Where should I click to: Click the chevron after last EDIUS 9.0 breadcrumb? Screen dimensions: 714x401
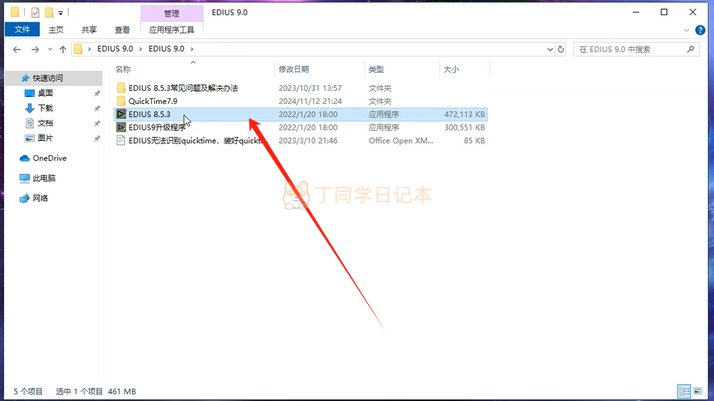[192, 49]
